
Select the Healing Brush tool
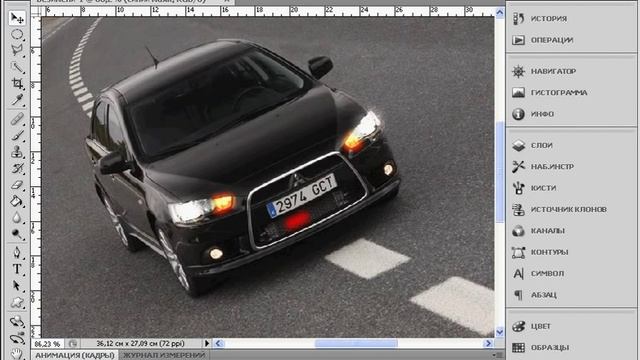pos(17,120)
